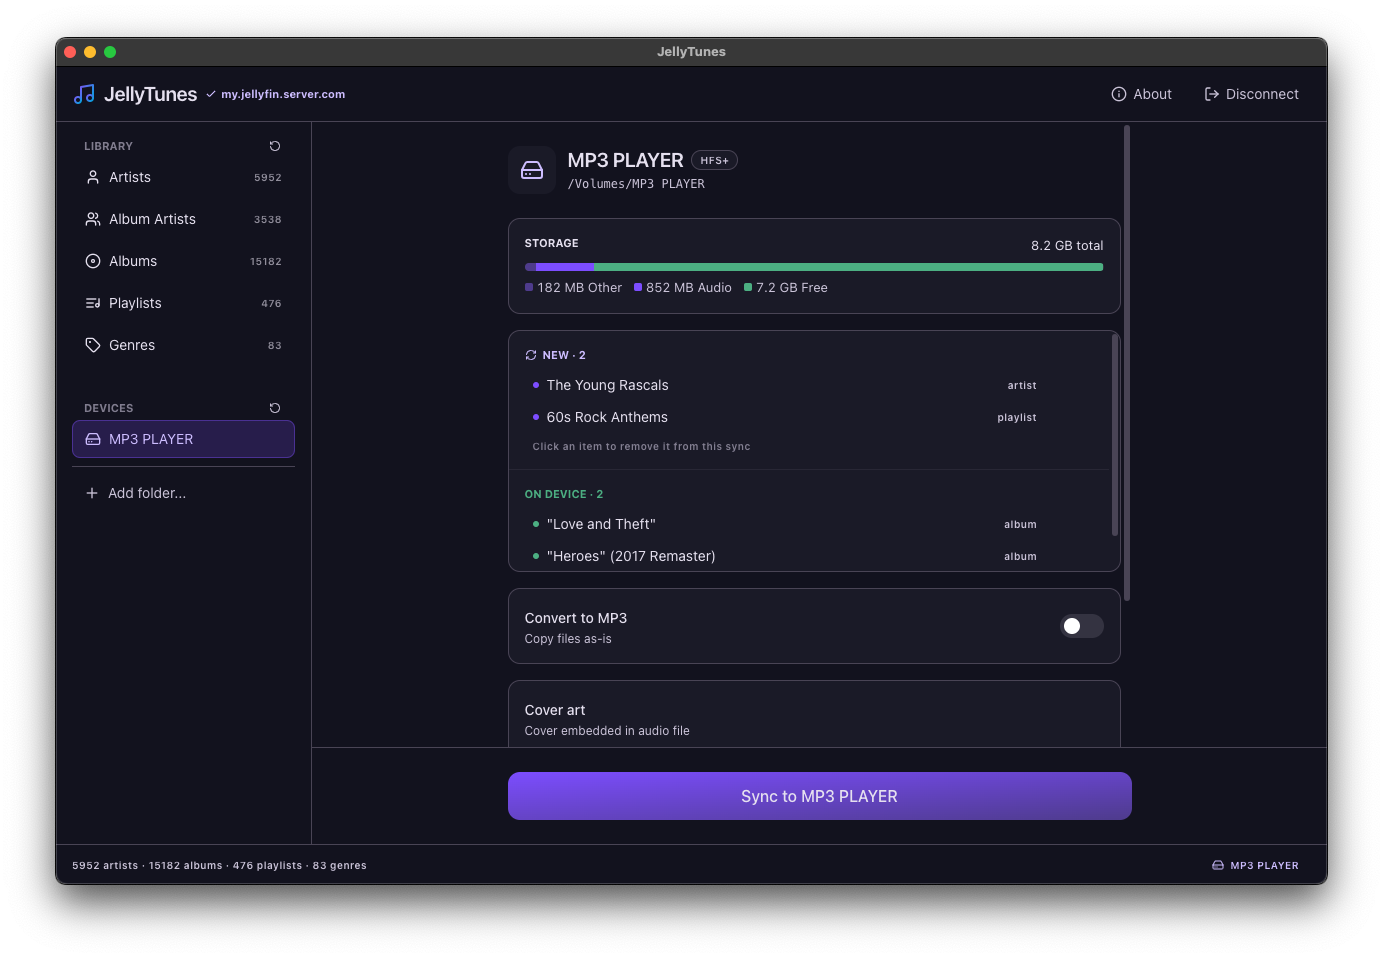
Task: Click the drive icon in the status bar
Action: 1218,866
